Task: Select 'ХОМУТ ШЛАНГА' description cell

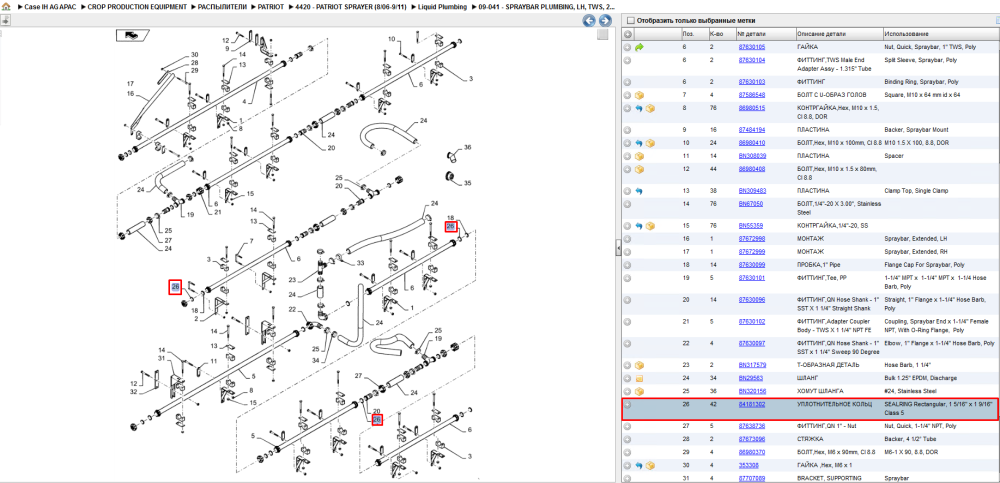Action: click(x=818, y=391)
